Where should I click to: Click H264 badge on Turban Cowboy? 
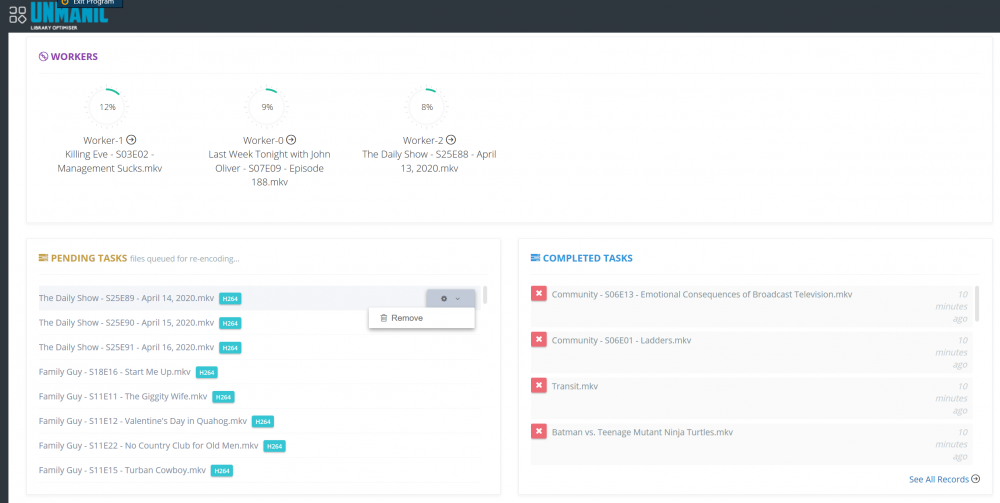click(x=221, y=470)
